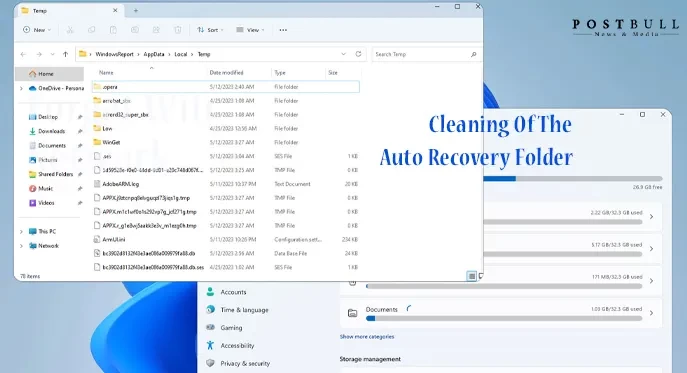
Task: Open the 2.22 GB storage category chevron
Action: pos(652,217)
